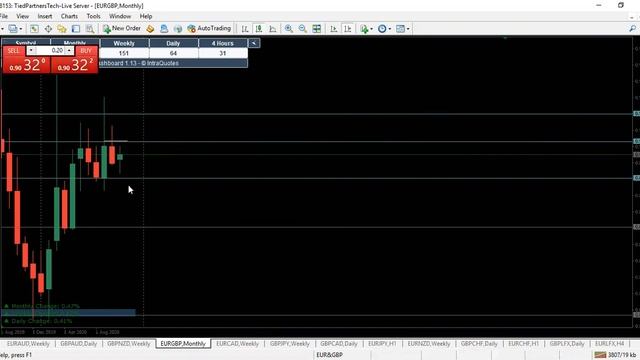
Task: Switch chart to bar chart
Action: (x=245, y=29)
